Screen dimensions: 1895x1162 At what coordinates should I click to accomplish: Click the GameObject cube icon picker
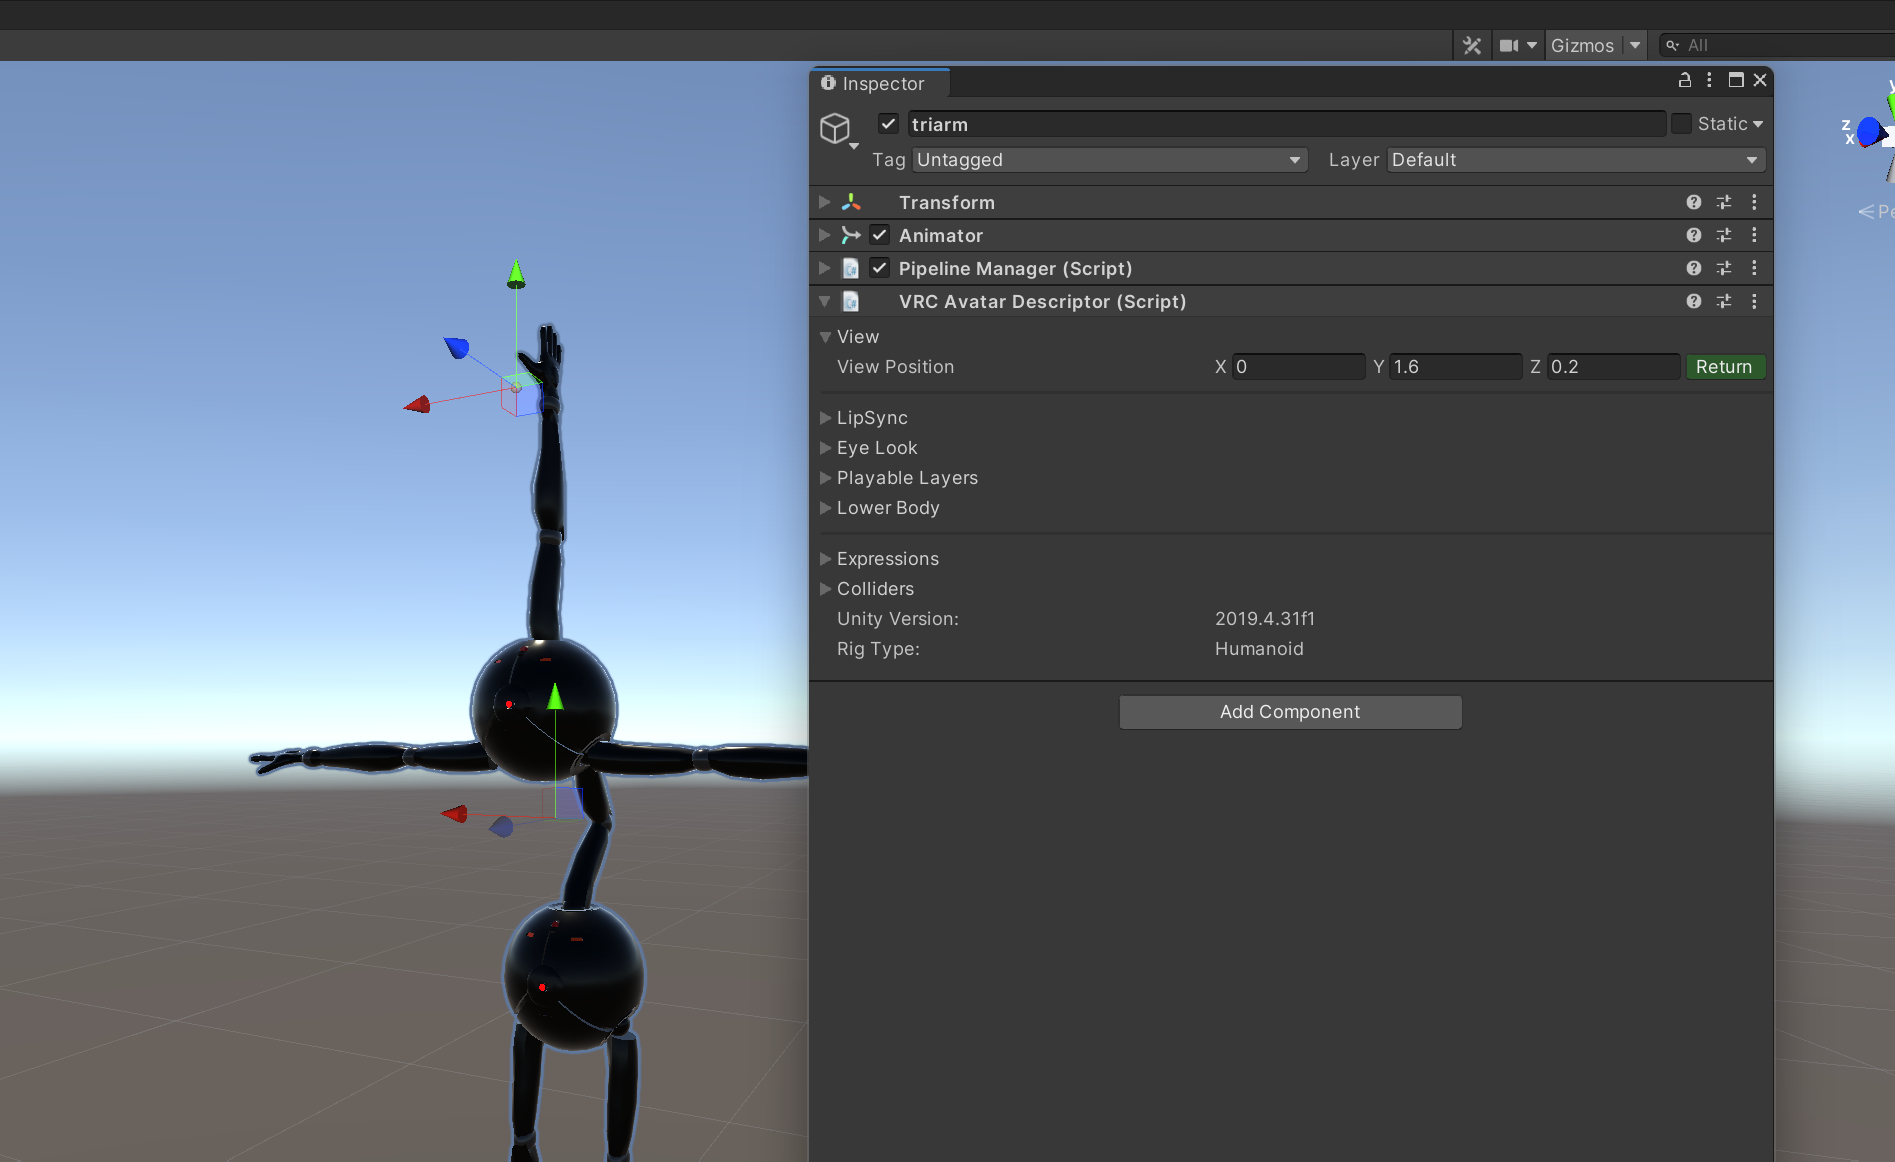pos(836,129)
